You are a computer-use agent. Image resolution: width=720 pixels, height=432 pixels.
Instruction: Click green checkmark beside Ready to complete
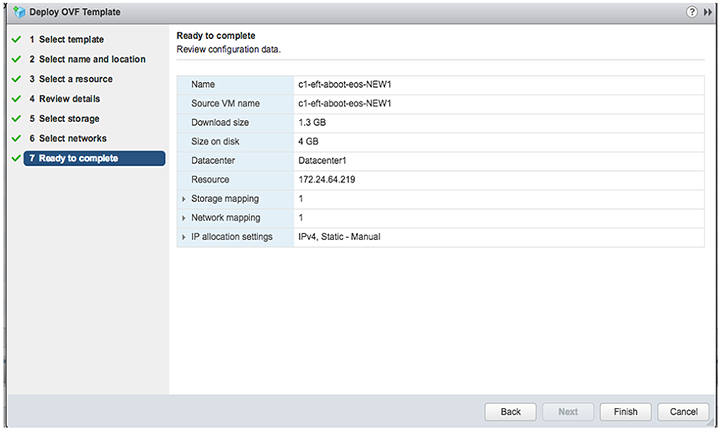pyautogui.click(x=17, y=158)
